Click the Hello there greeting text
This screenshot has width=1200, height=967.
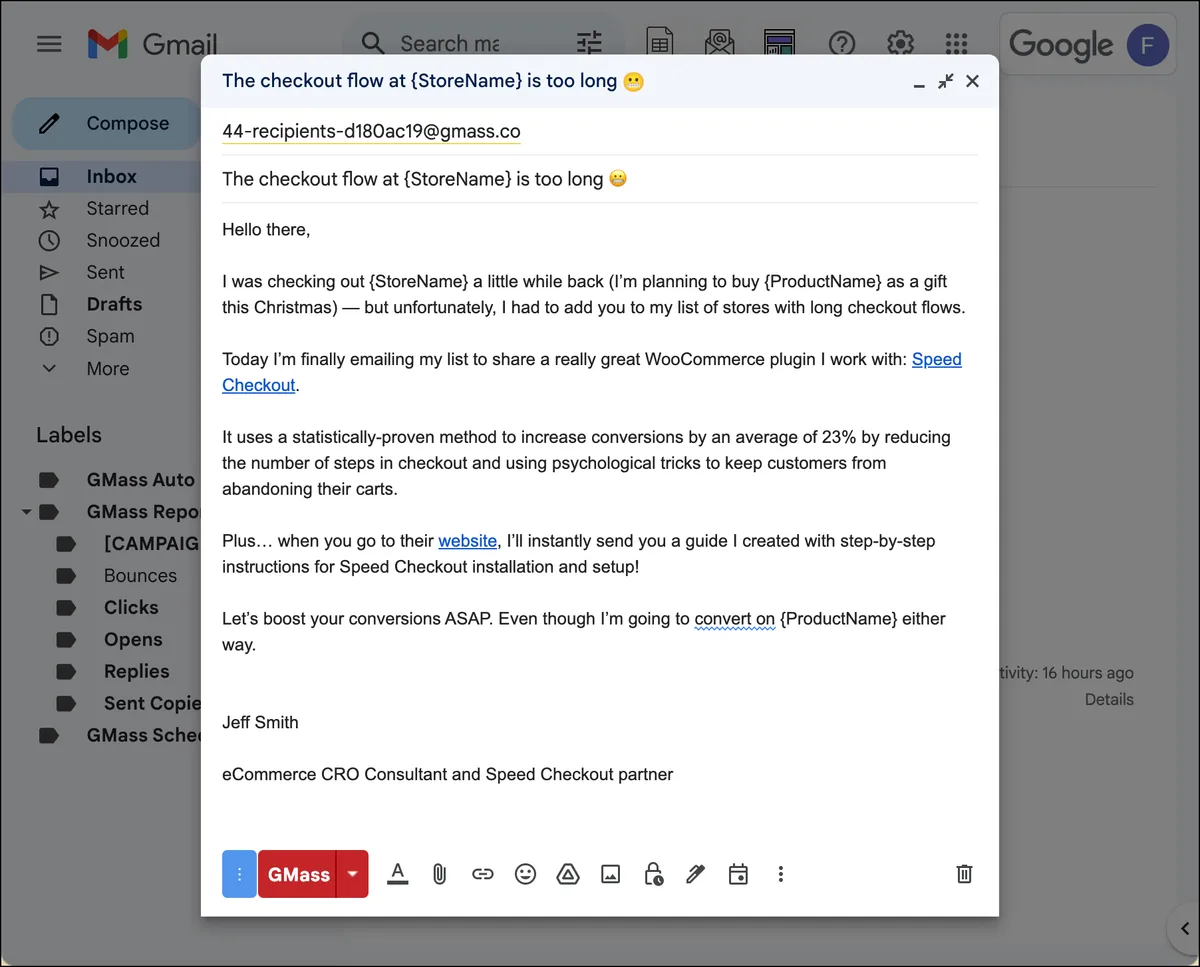pyautogui.click(x=266, y=229)
